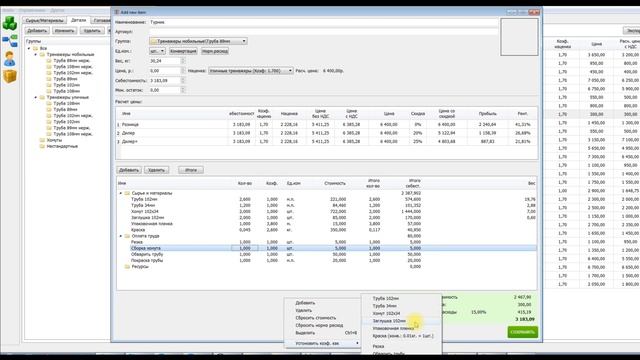Select Хомуты group in tree
The height and width of the screenshot is (360, 640).
pyautogui.click(x=54, y=140)
